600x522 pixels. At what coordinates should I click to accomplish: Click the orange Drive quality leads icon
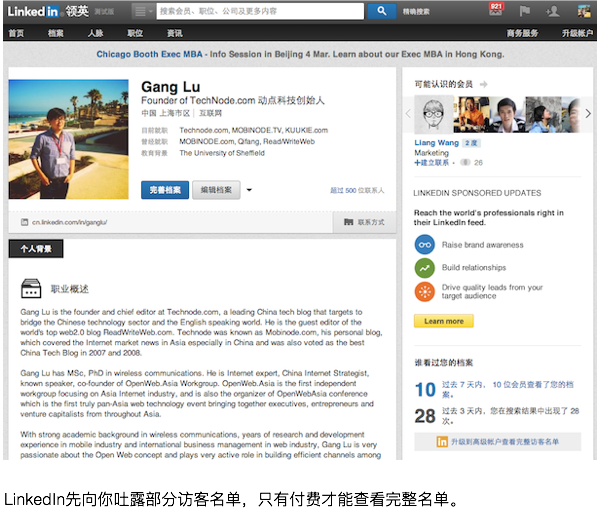(424, 291)
